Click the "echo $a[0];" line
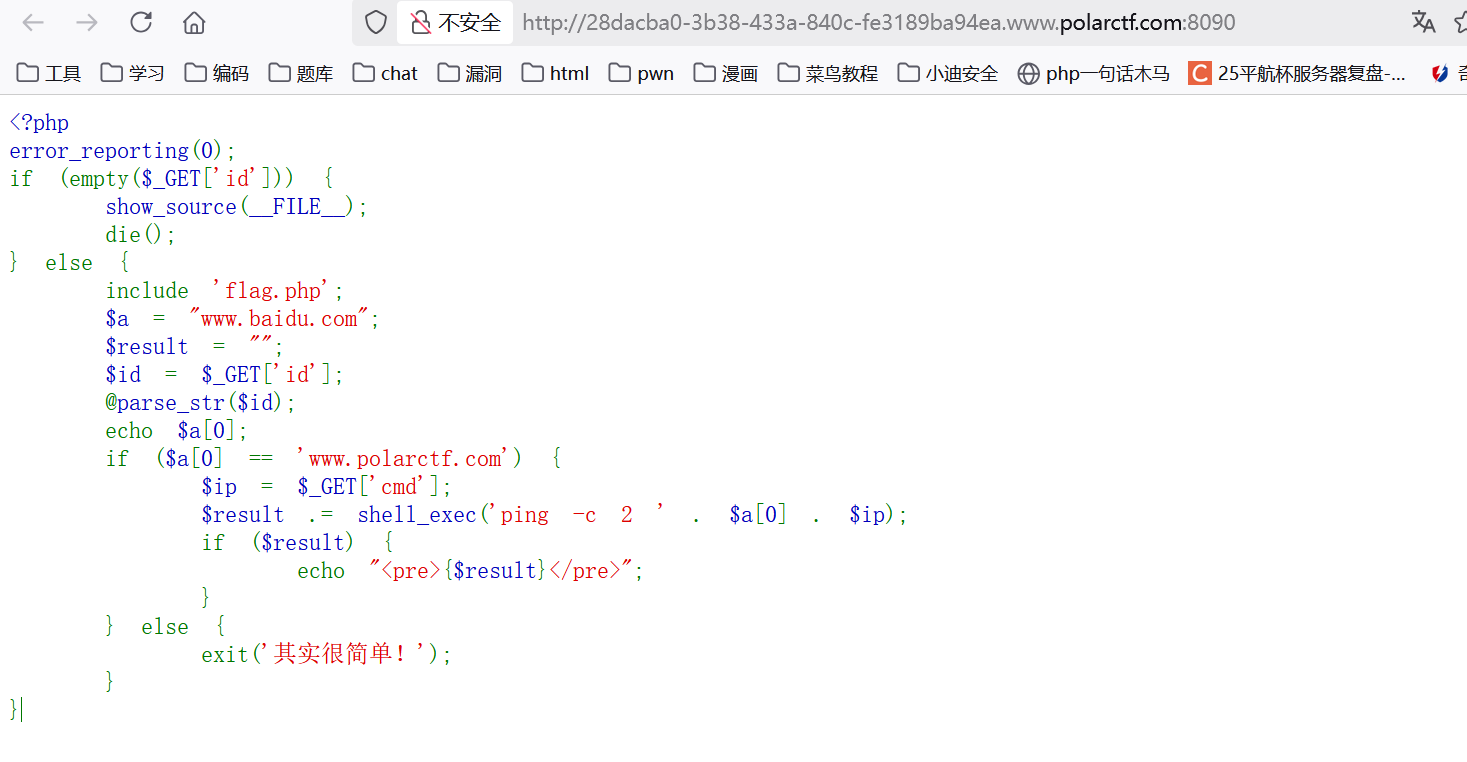Image resolution: width=1467 pixels, height=762 pixels. [x=177, y=431]
